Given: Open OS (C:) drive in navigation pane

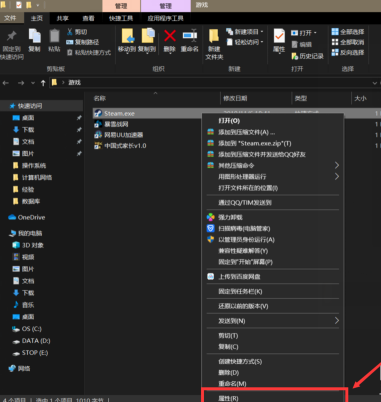Looking at the screenshot, I should click(27, 329).
